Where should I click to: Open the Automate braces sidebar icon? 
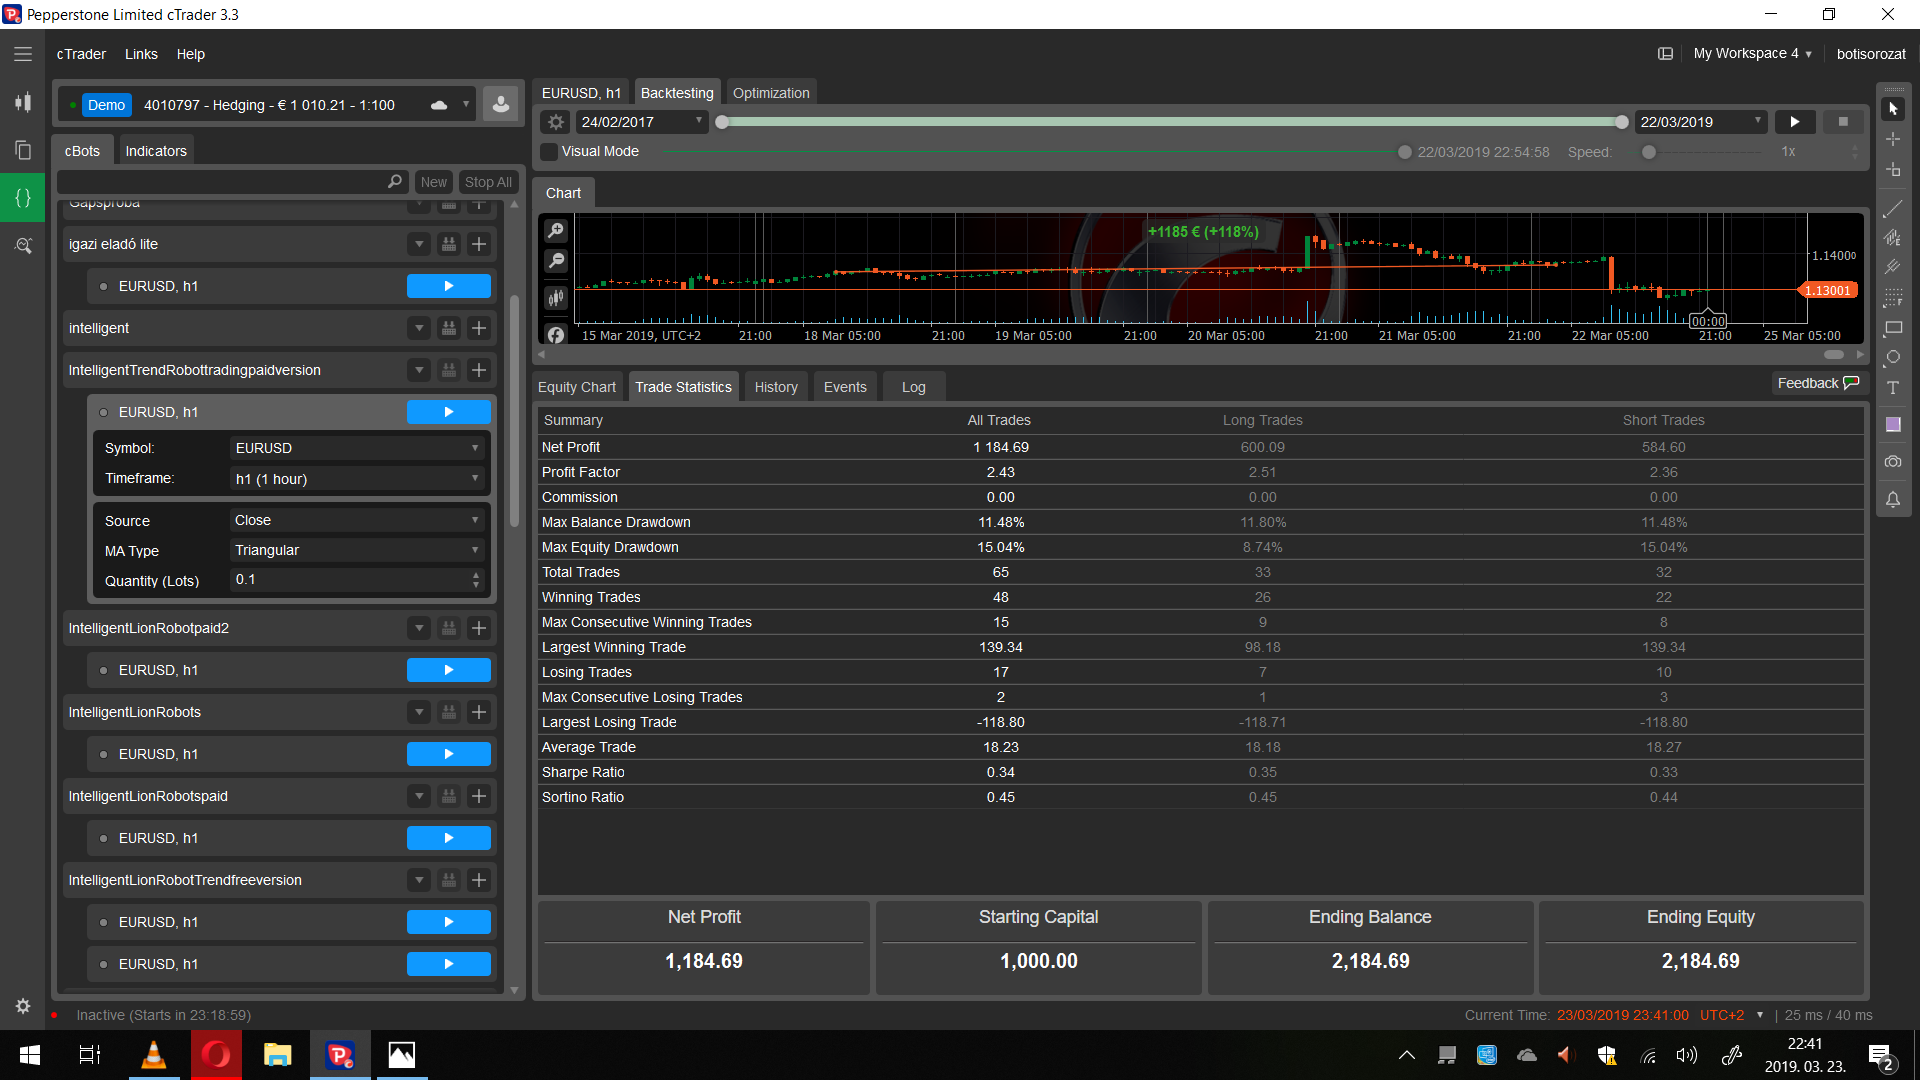pyautogui.click(x=23, y=198)
